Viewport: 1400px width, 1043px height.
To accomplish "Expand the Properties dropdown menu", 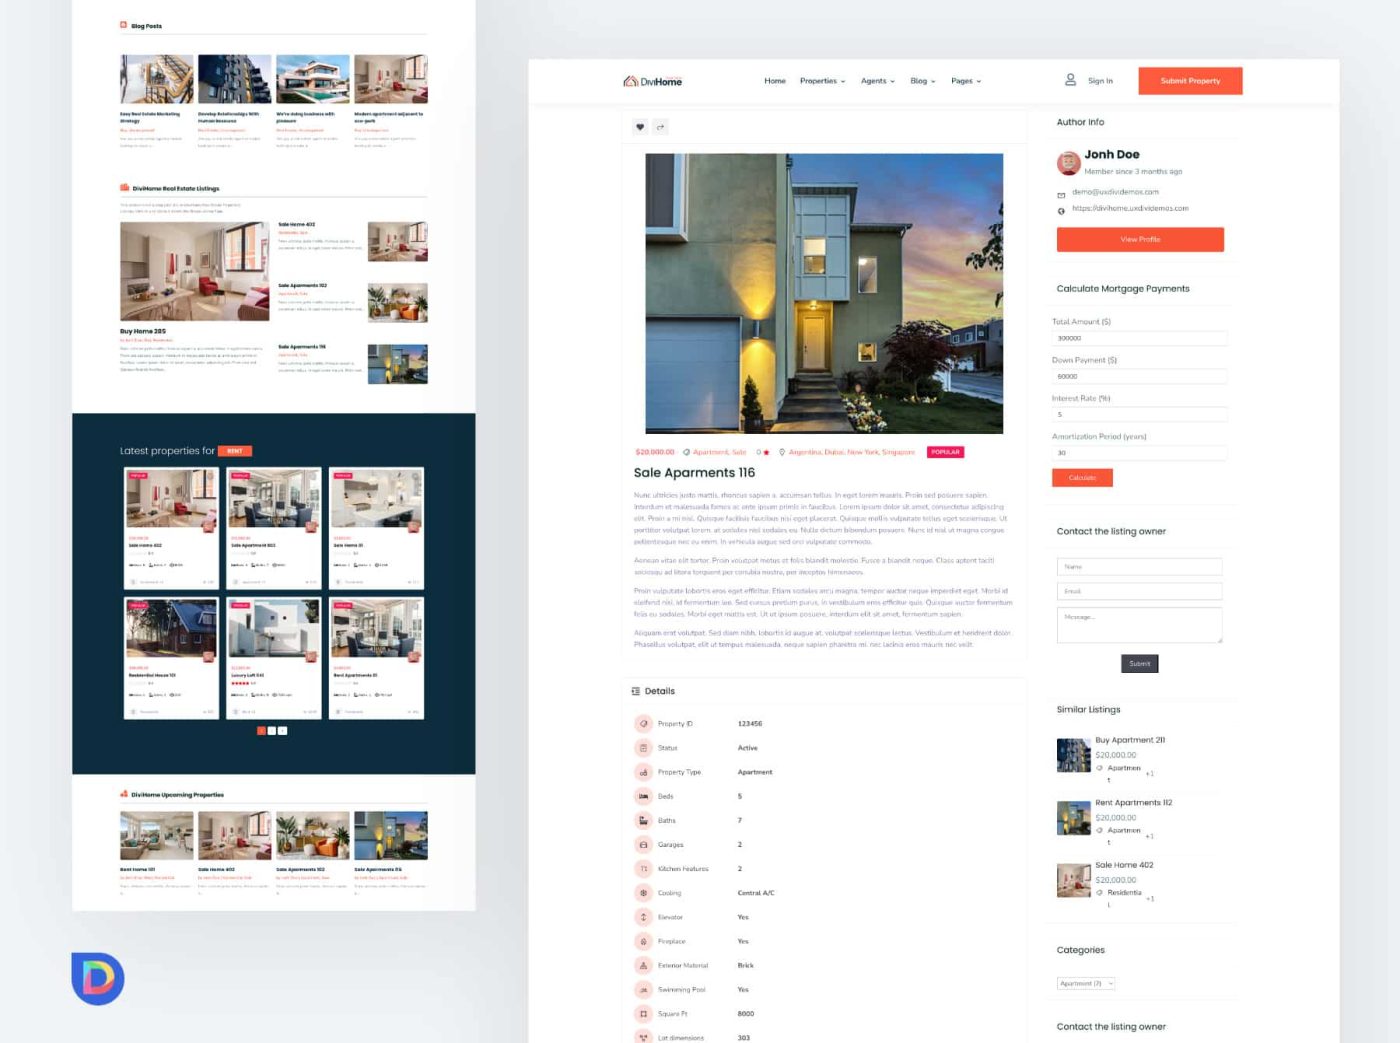I will pyautogui.click(x=822, y=81).
